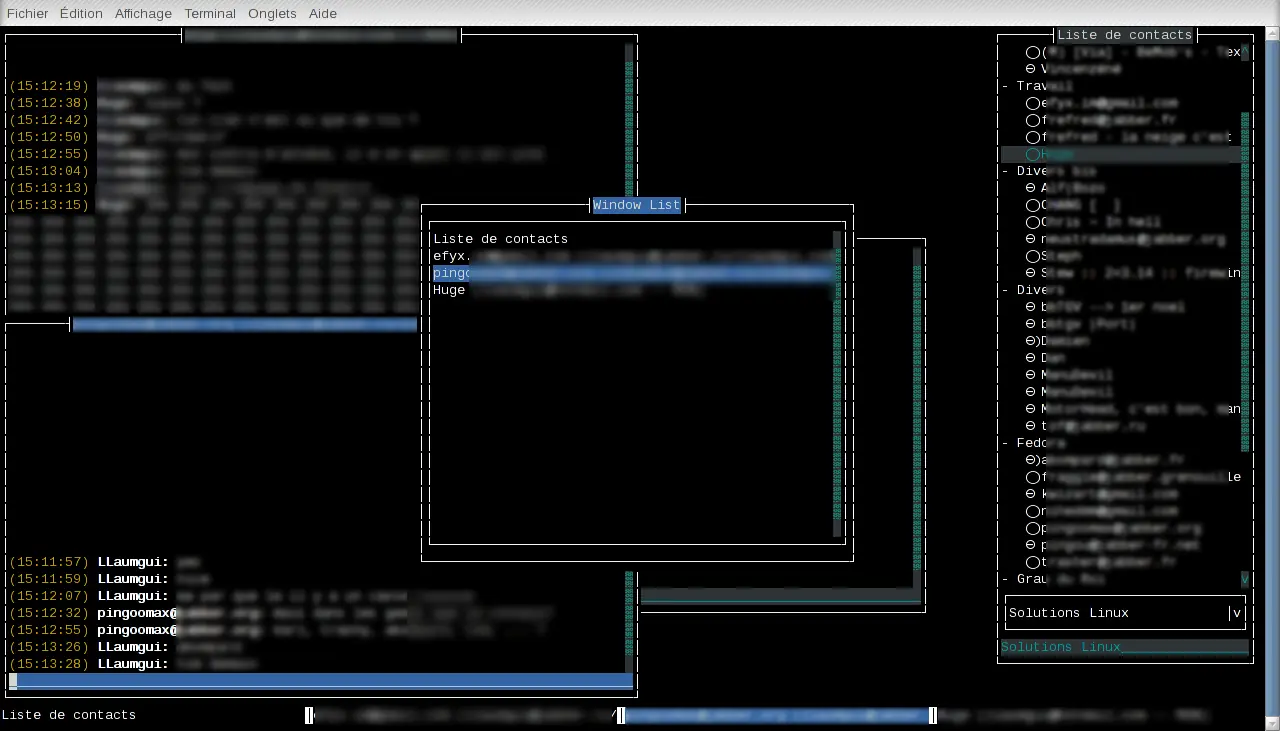The width and height of the screenshot is (1280, 731).
Task: Click LLaumgui message at 15:11:57
Action: (x=106, y=562)
